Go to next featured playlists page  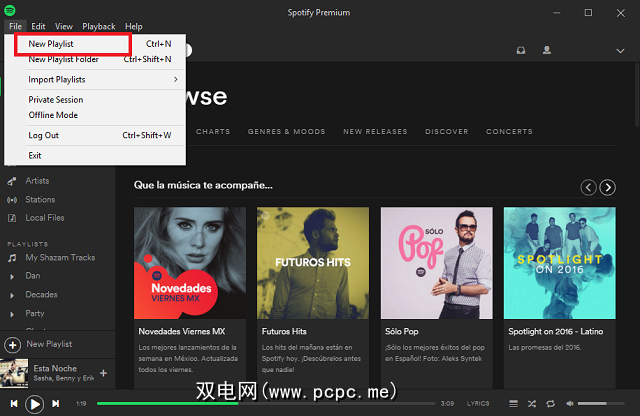click(x=607, y=187)
